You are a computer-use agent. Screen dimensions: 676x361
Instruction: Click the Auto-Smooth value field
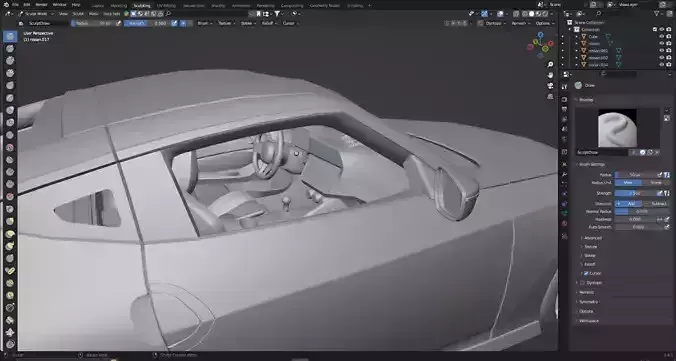point(639,227)
